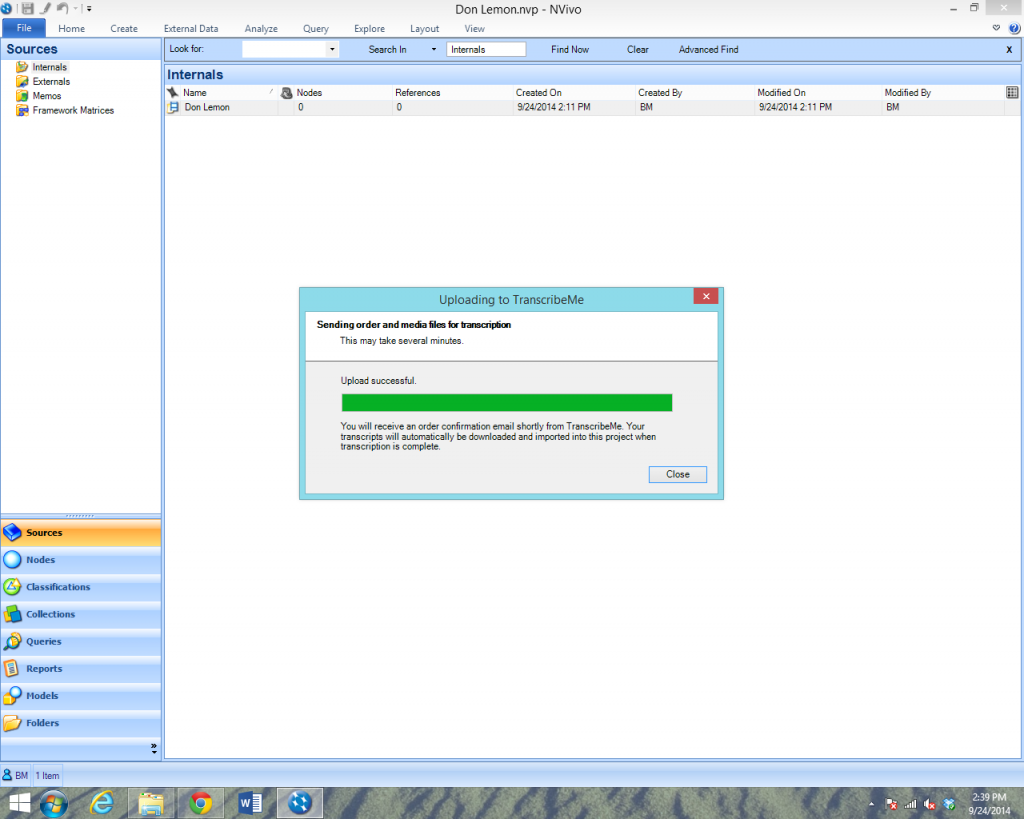Select the External Data ribbon tab

(x=191, y=29)
